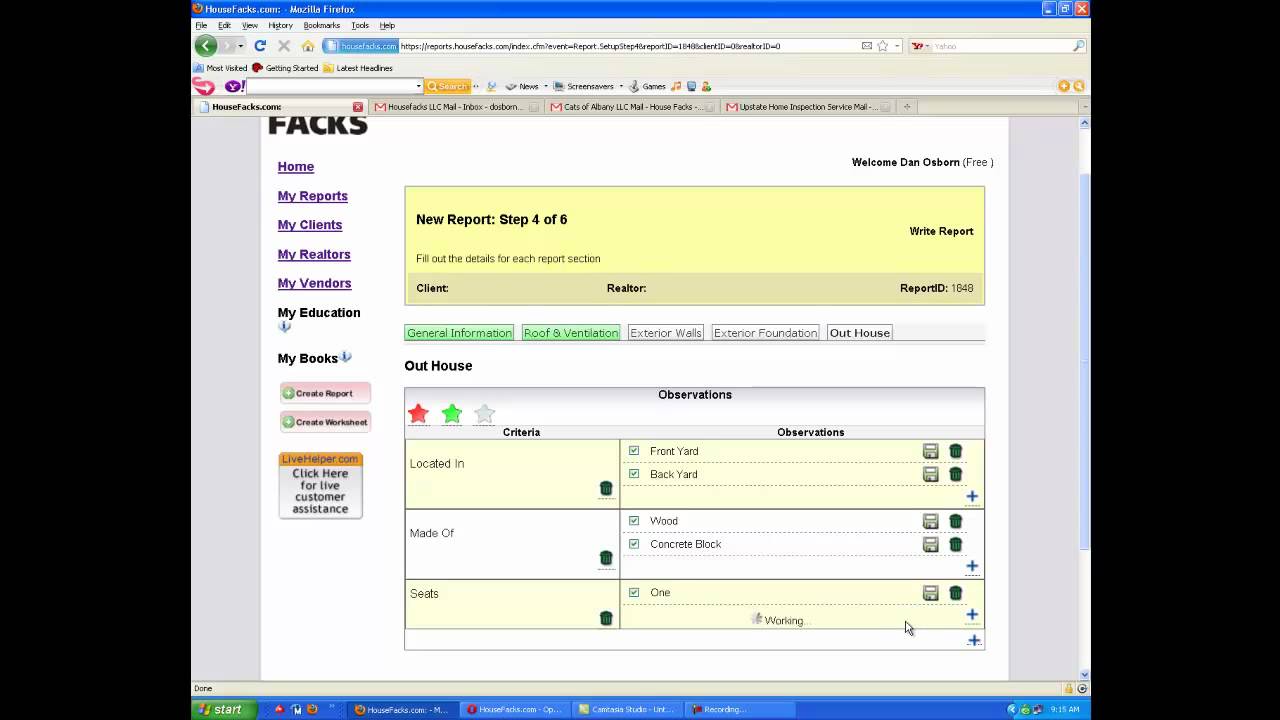Uncheck the Front Yard checkbox
The height and width of the screenshot is (720, 1280).
tap(634, 451)
